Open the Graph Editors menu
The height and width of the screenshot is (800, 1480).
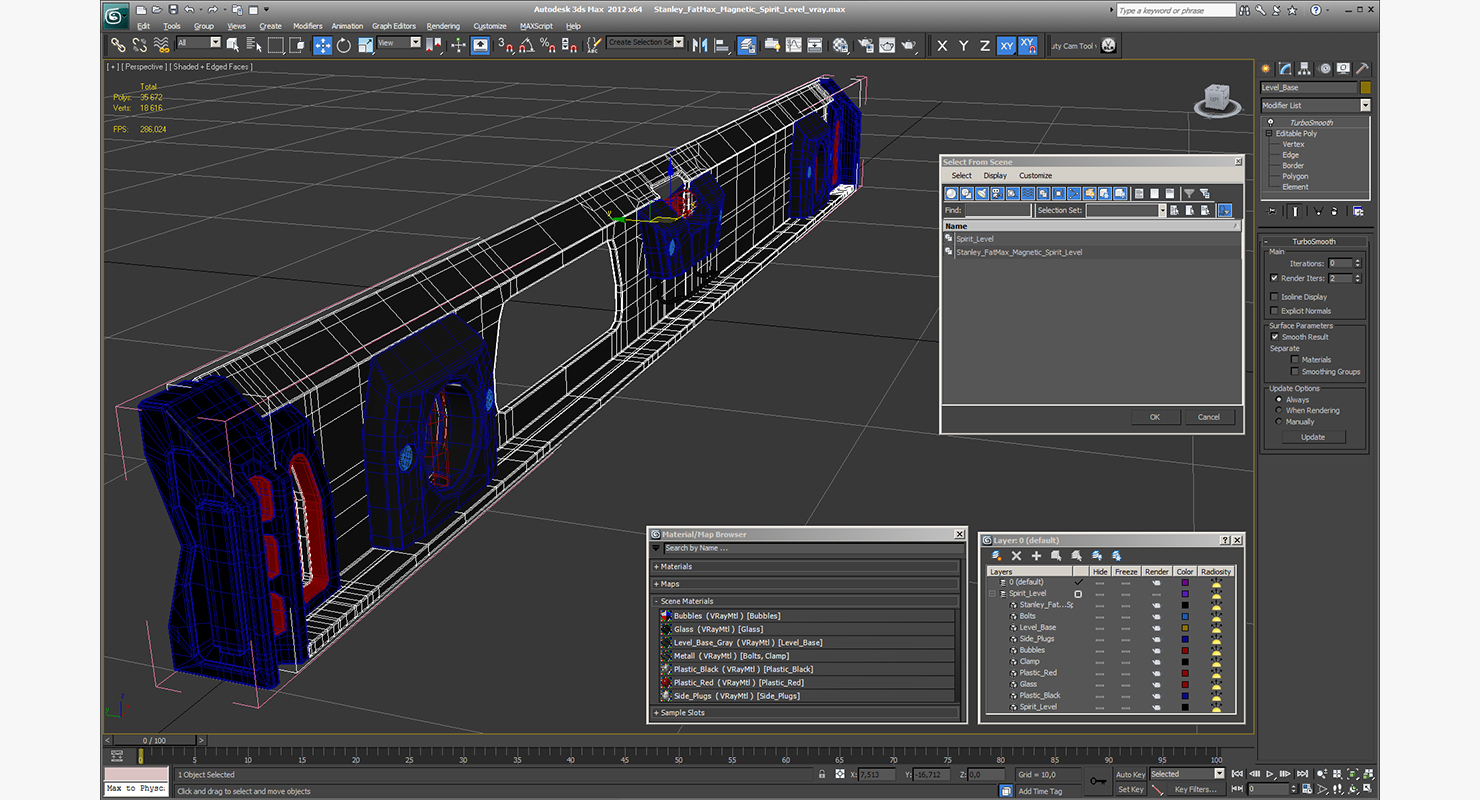coord(394,26)
